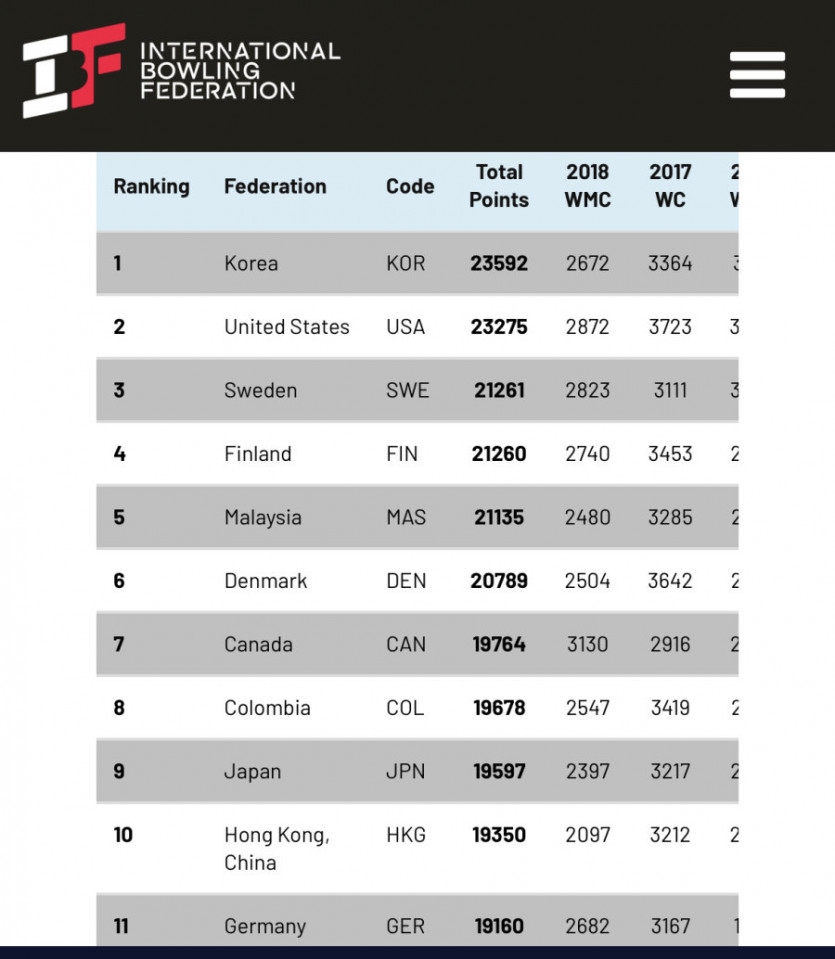
Task: Click the 2018 WMC column header
Action: (587, 186)
